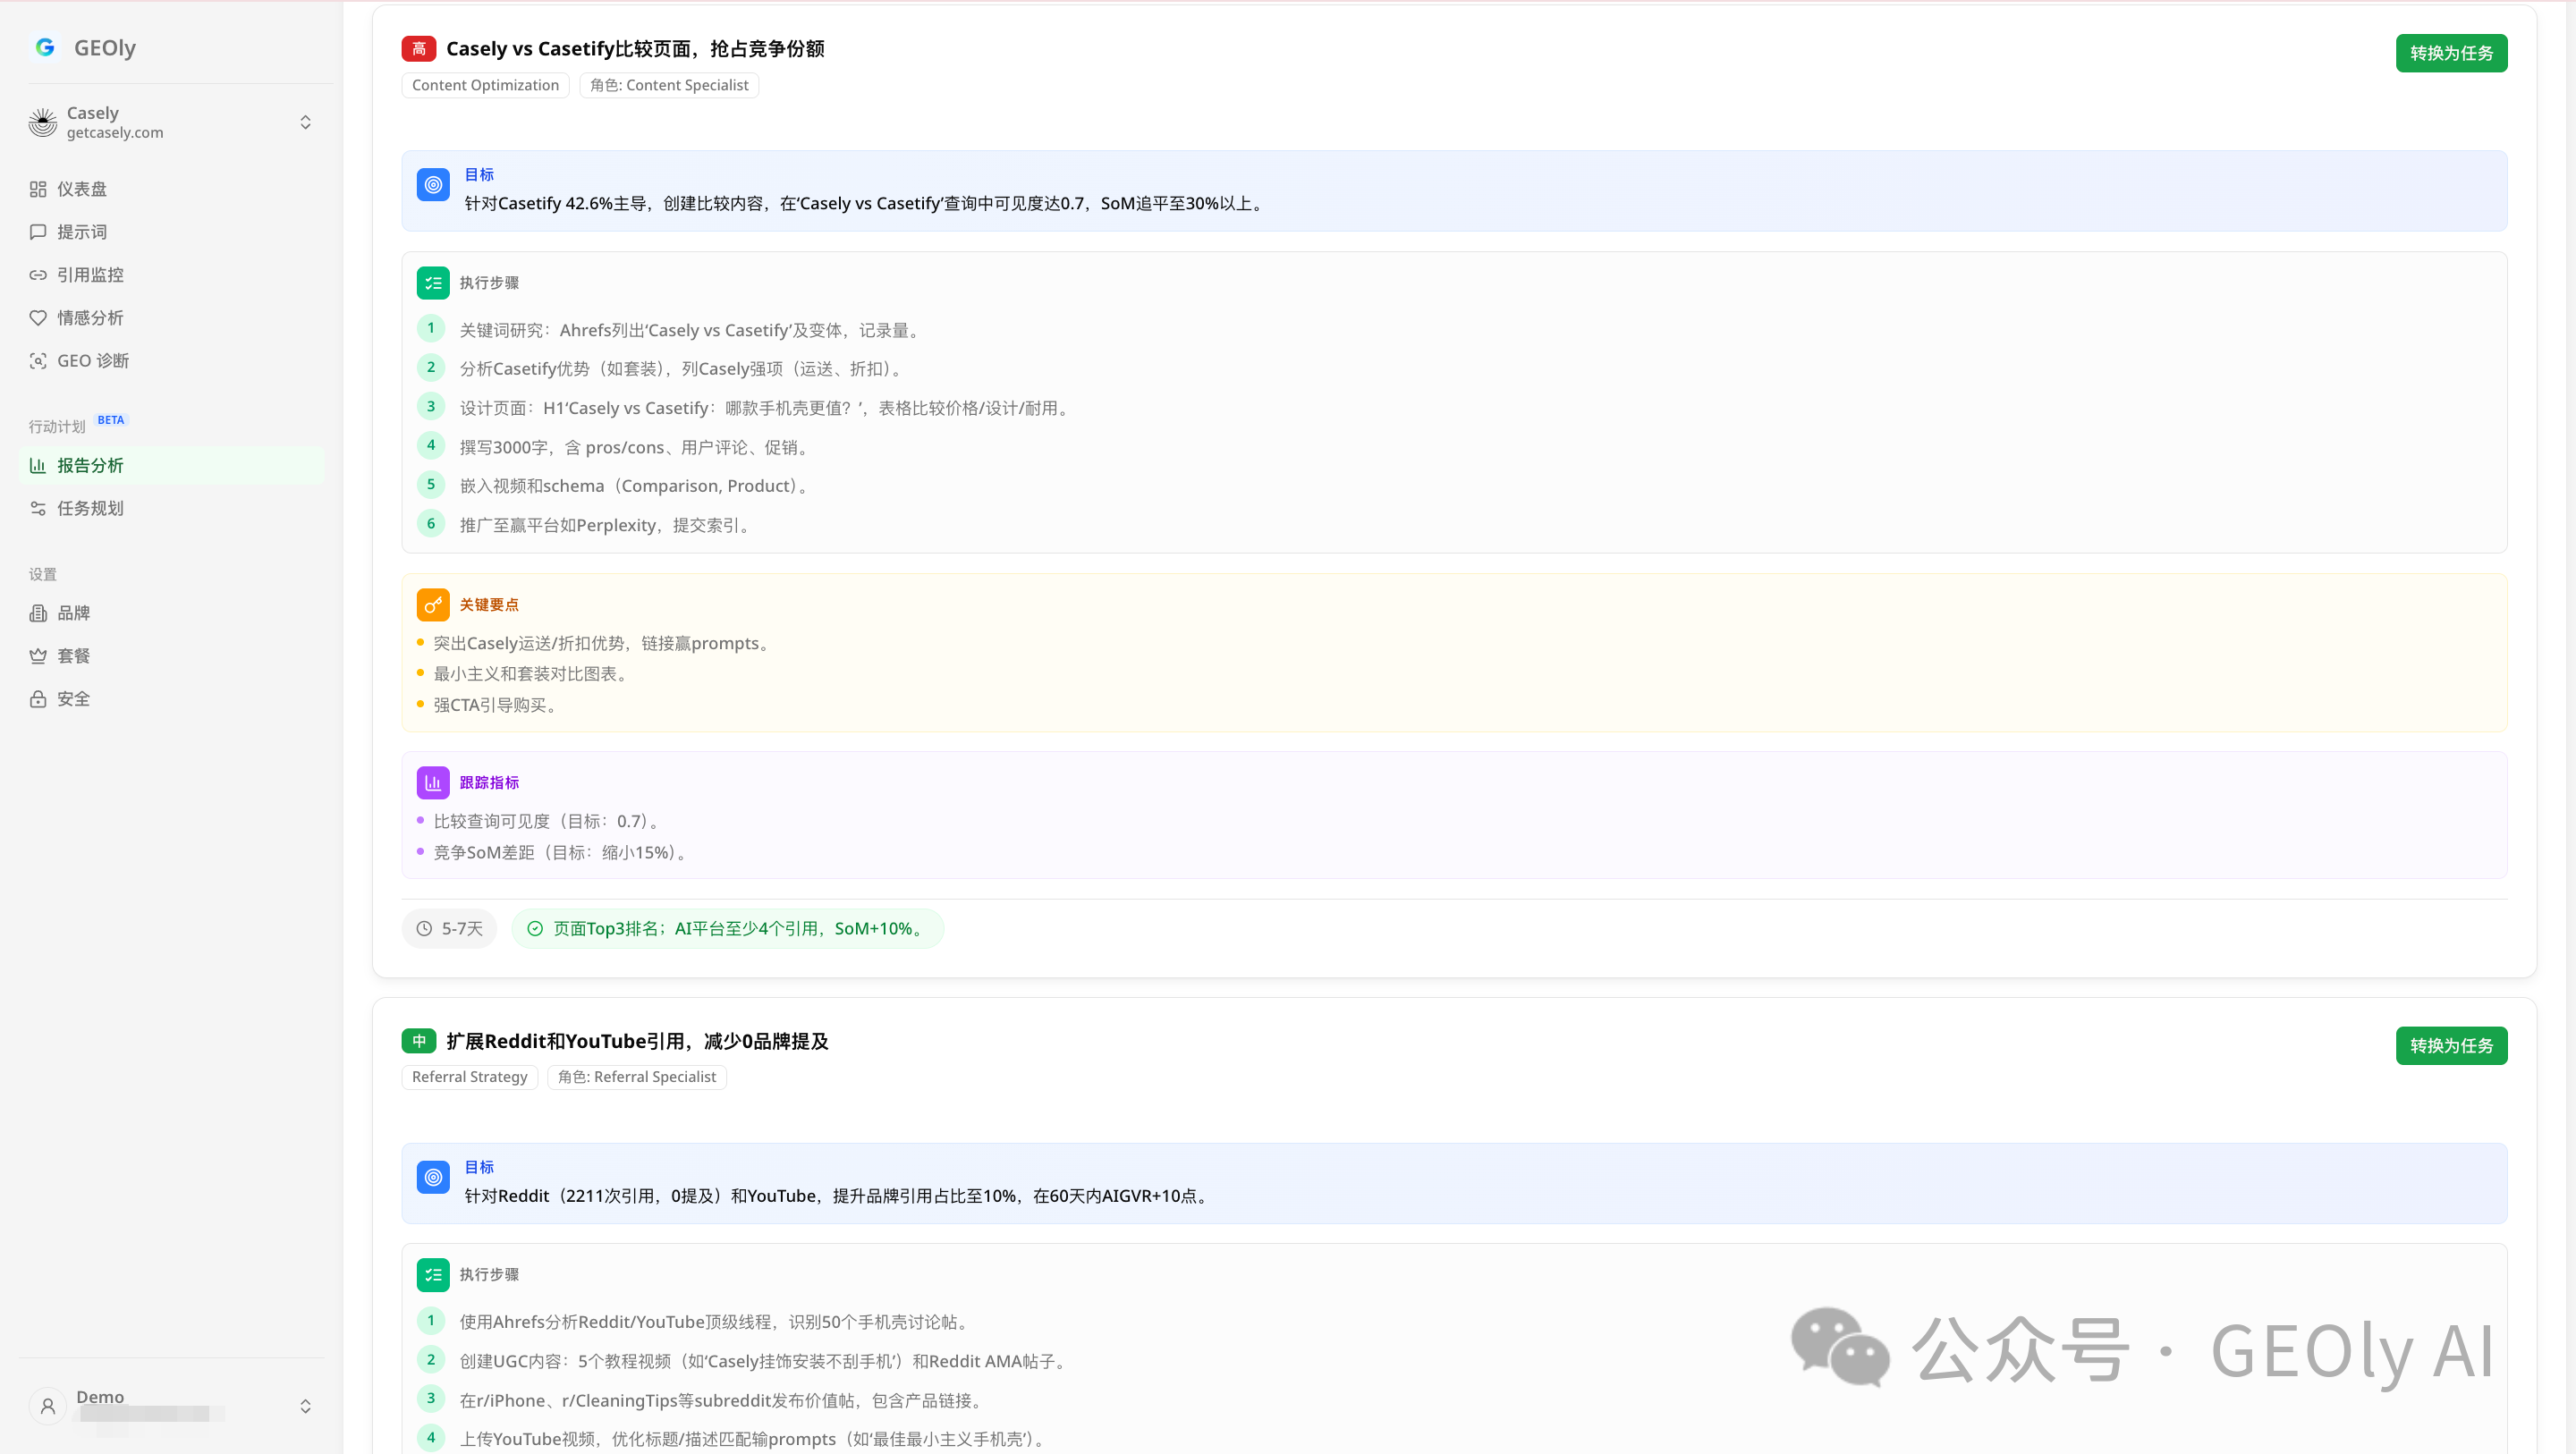
Task: Click the clock icon beside 5-7天
Action: [x=424, y=929]
